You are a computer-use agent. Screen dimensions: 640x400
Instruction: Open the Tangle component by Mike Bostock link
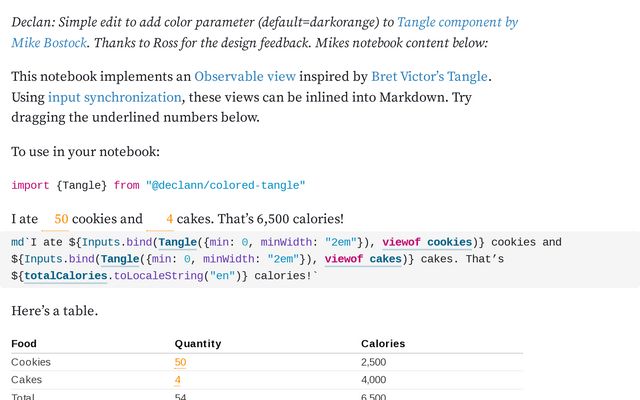(457, 21)
